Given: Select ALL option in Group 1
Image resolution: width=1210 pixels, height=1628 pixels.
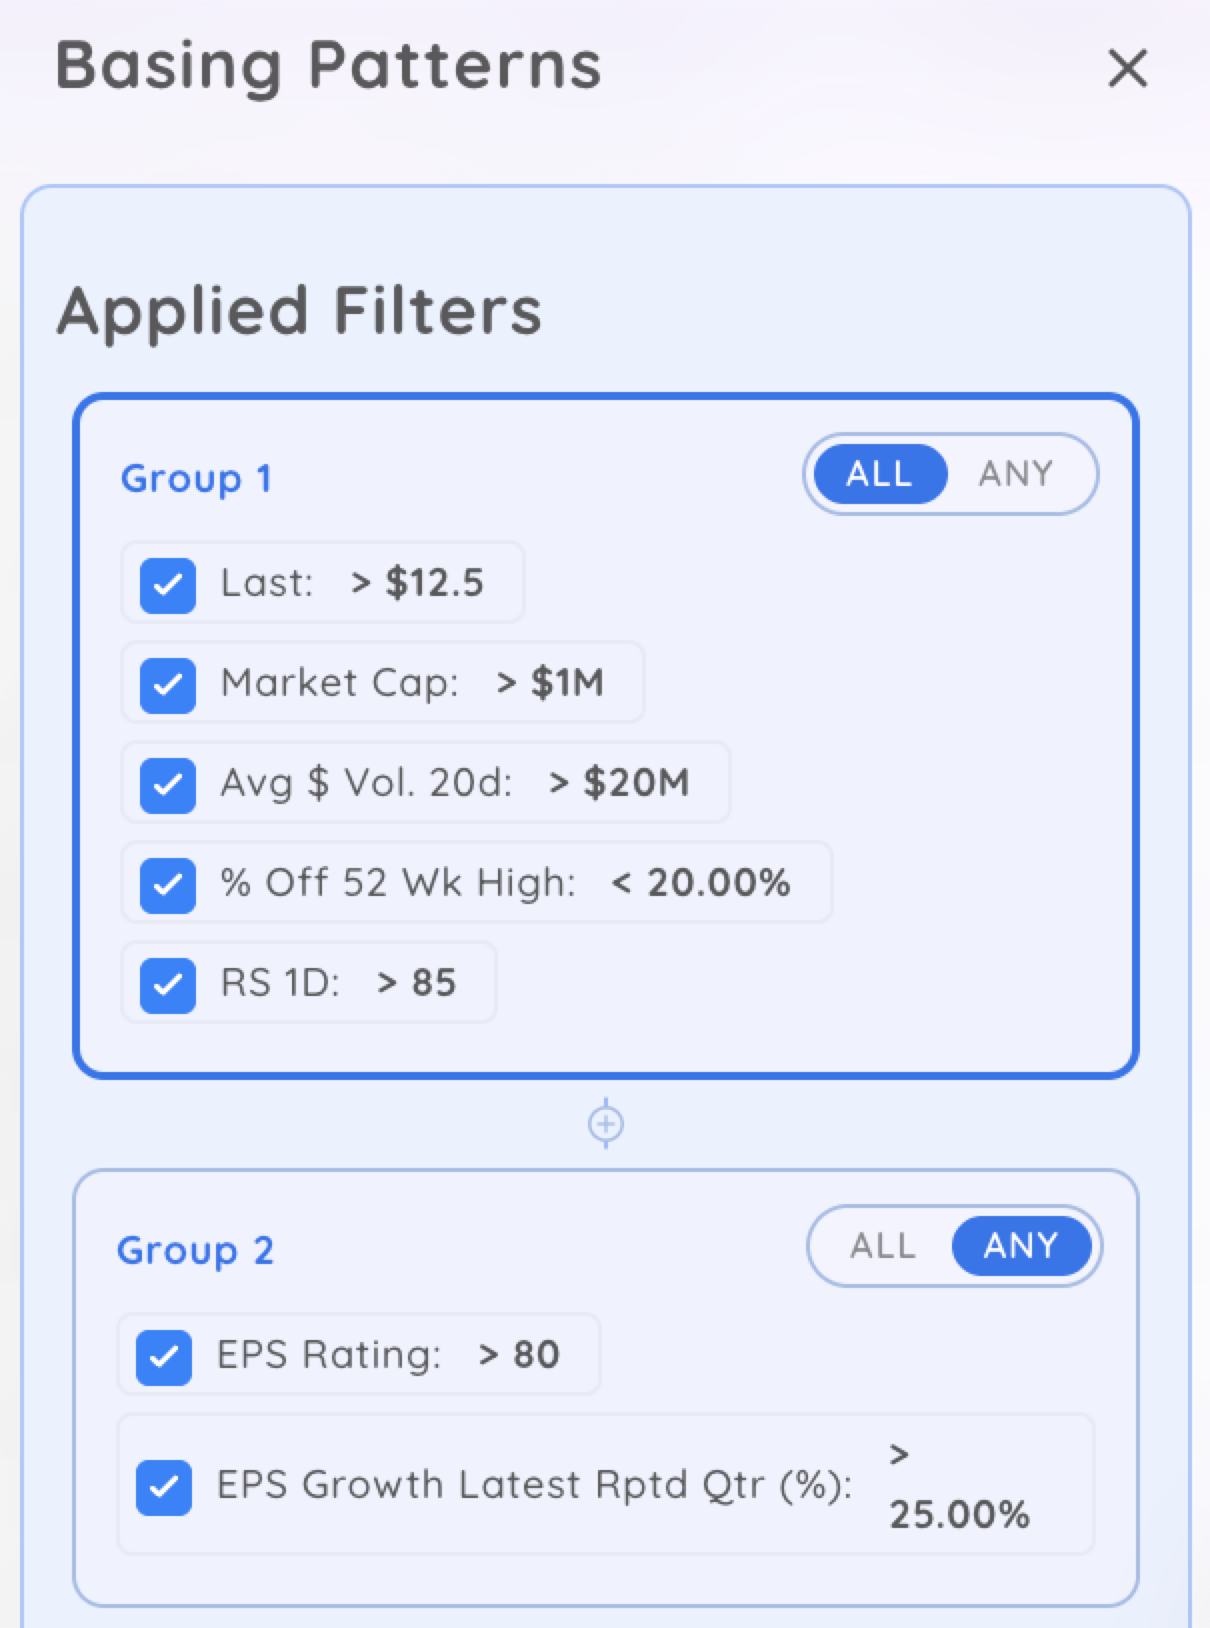Looking at the screenshot, I should tap(879, 474).
